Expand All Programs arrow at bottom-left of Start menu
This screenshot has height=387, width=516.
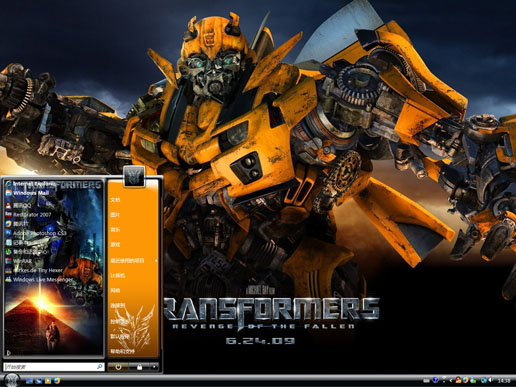point(9,352)
